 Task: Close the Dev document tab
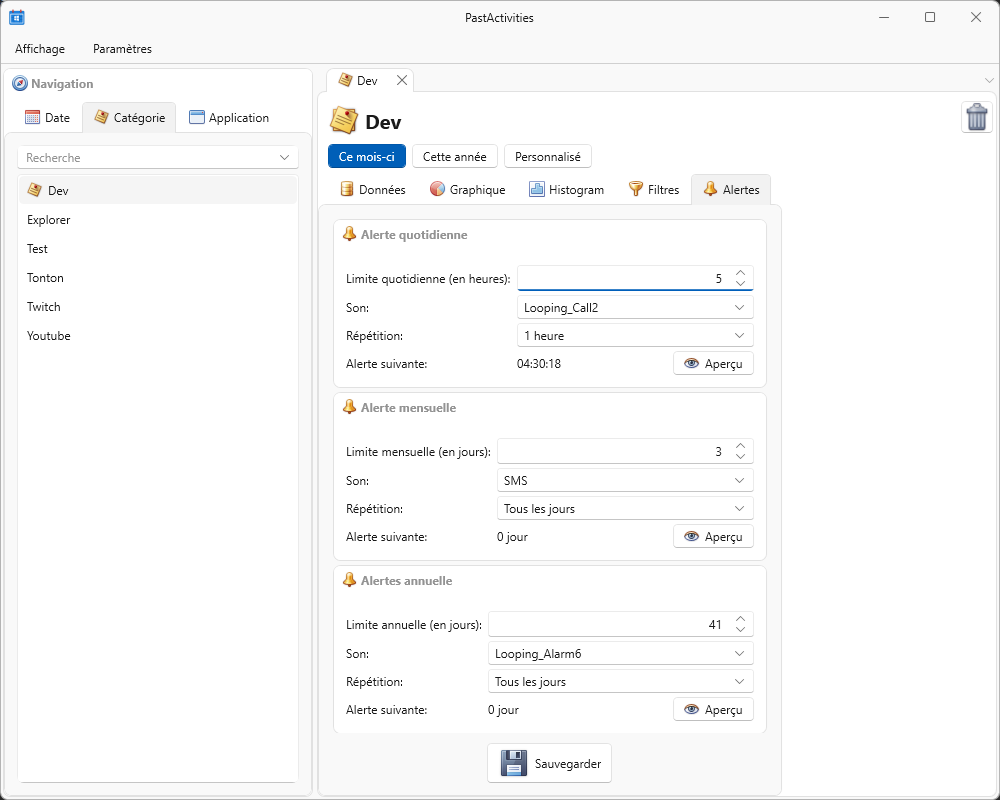click(402, 80)
